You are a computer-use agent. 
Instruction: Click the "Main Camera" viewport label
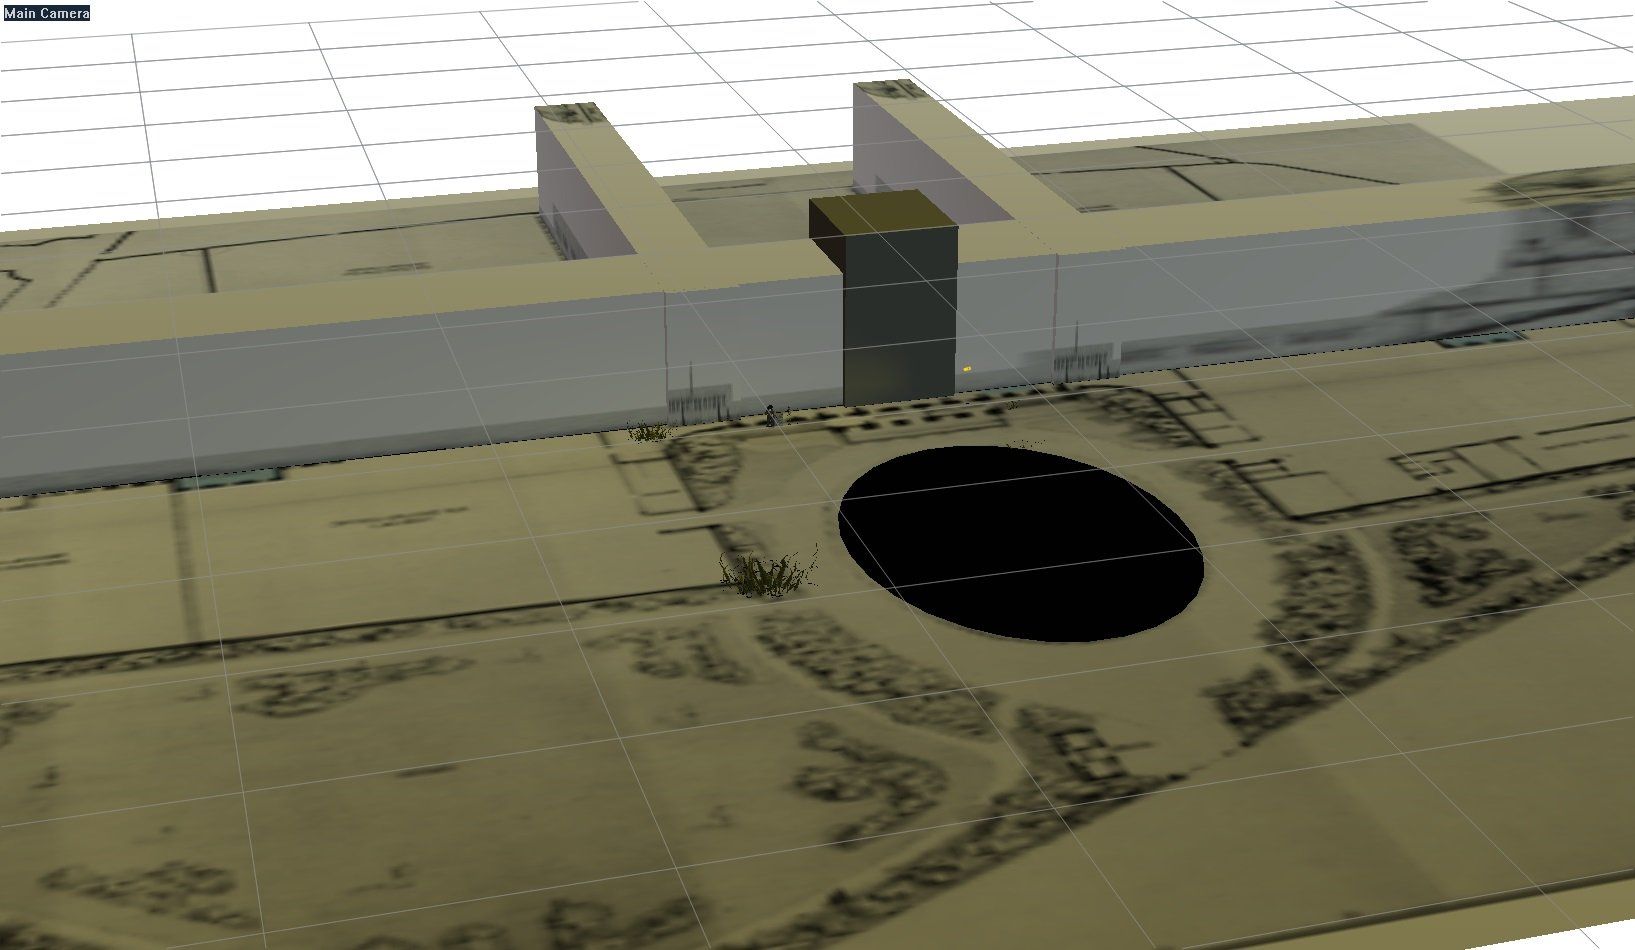click(47, 13)
